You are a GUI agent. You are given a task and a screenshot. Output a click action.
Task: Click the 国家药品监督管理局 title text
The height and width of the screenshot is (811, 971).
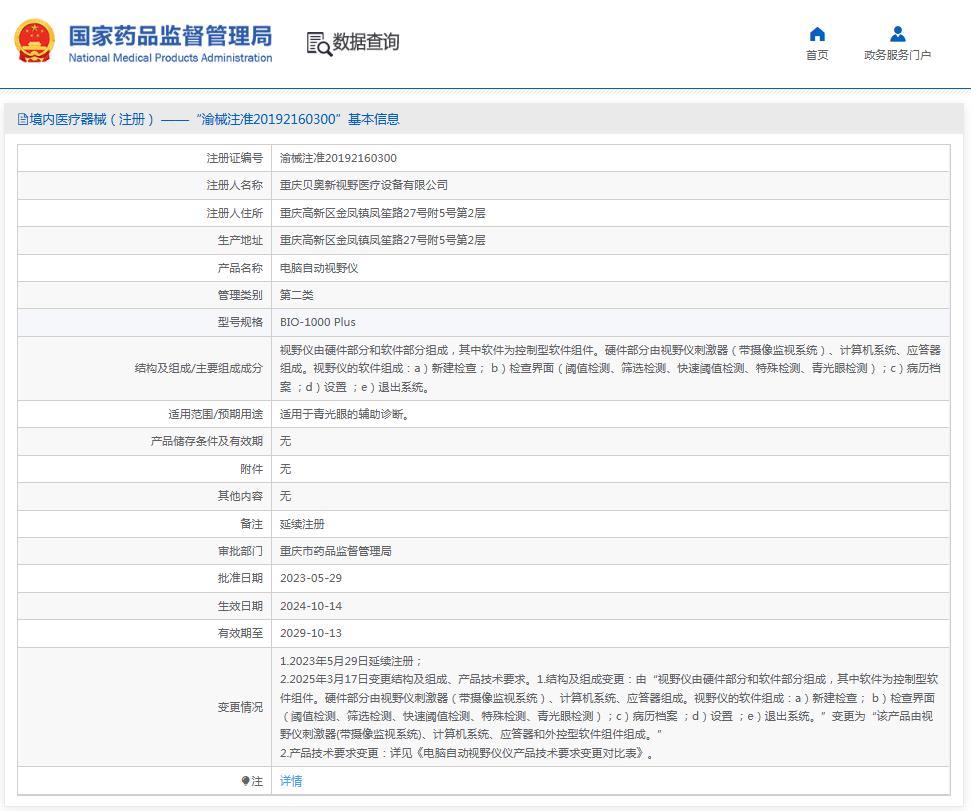point(170,35)
